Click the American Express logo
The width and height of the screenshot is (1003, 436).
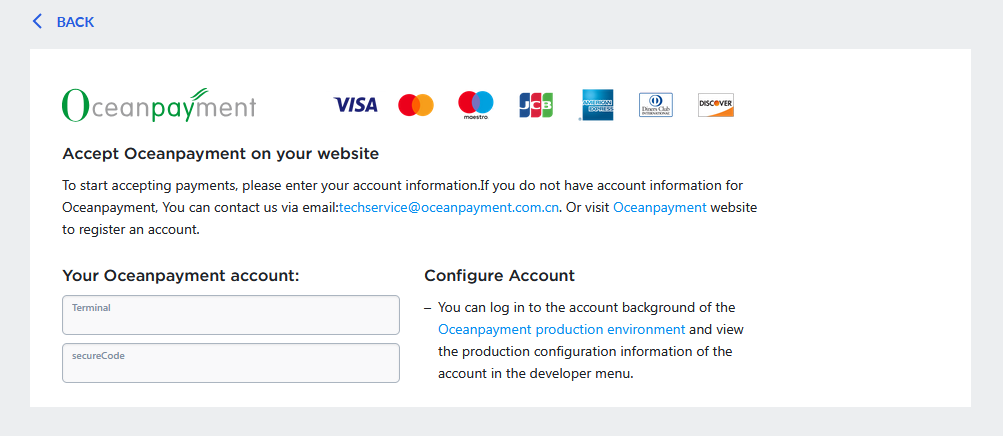(597, 104)
